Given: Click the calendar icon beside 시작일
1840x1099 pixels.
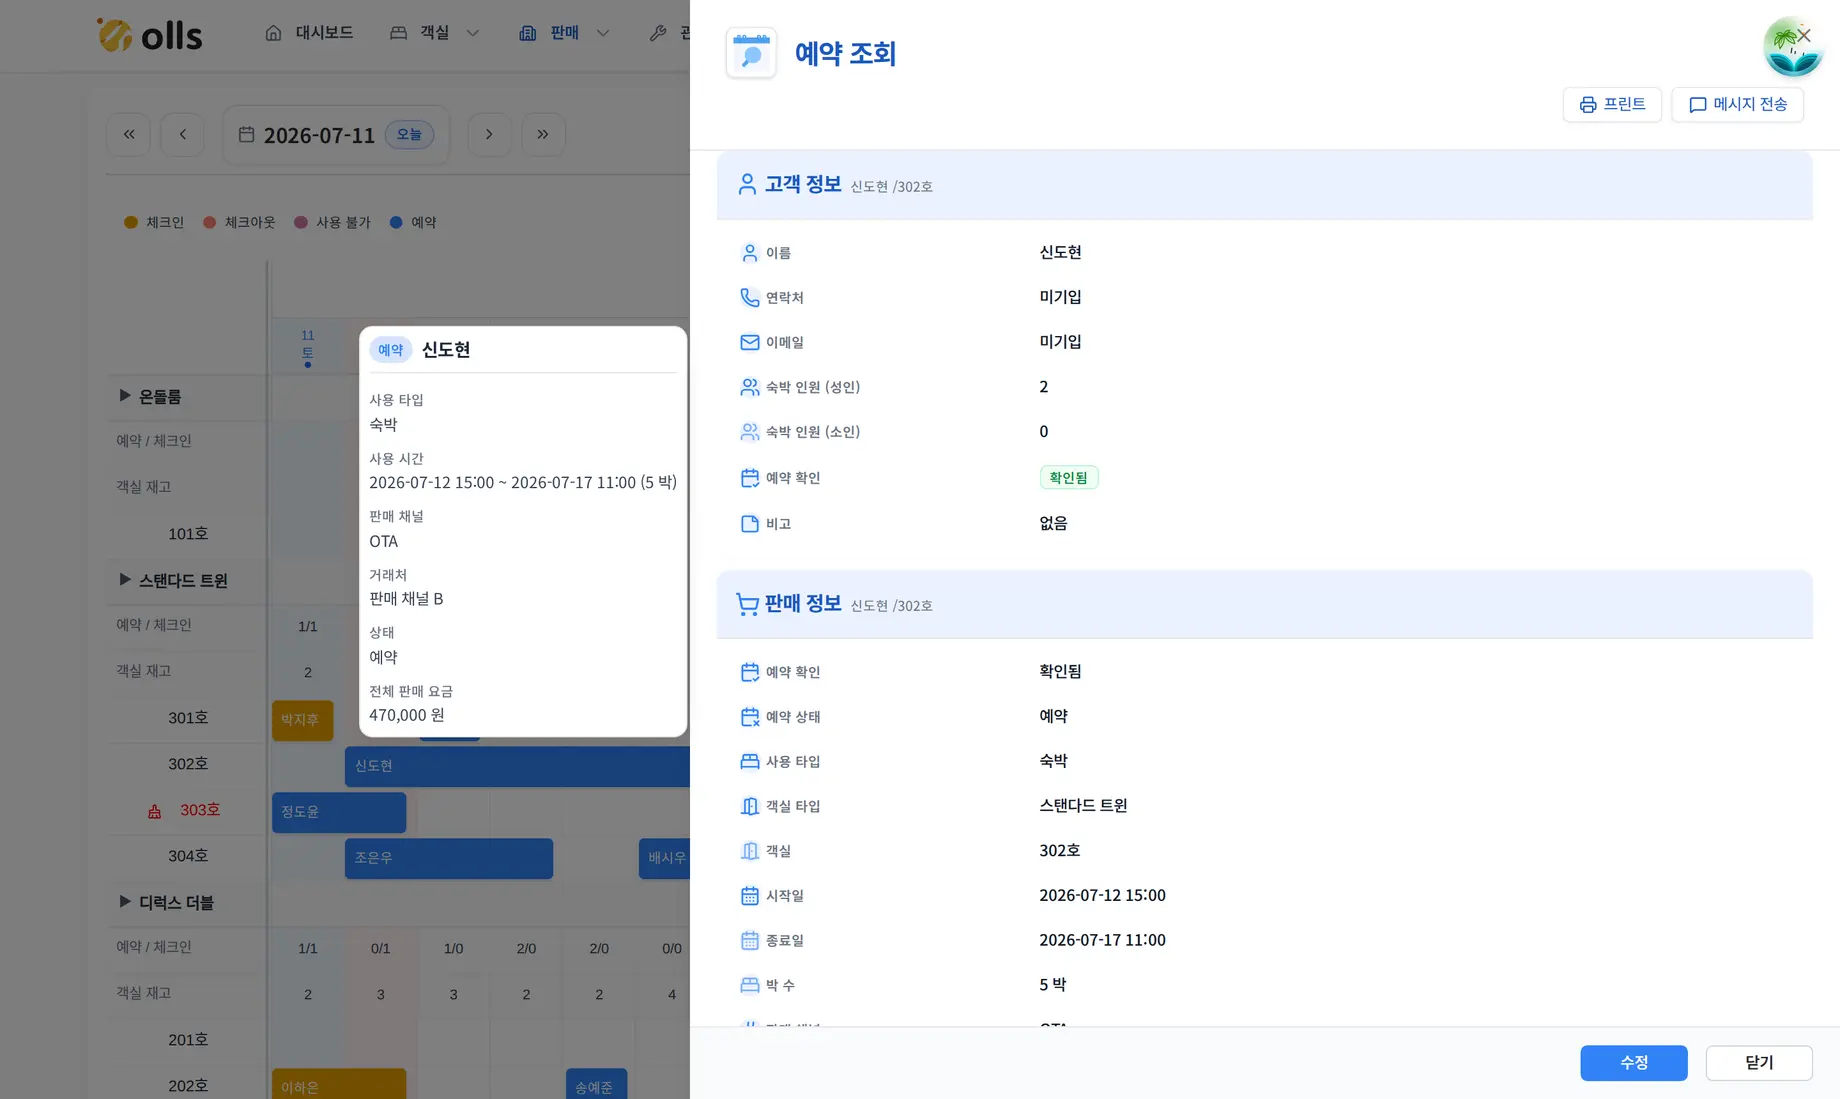Looking at the screenshot, I should [x=750, y=896].
